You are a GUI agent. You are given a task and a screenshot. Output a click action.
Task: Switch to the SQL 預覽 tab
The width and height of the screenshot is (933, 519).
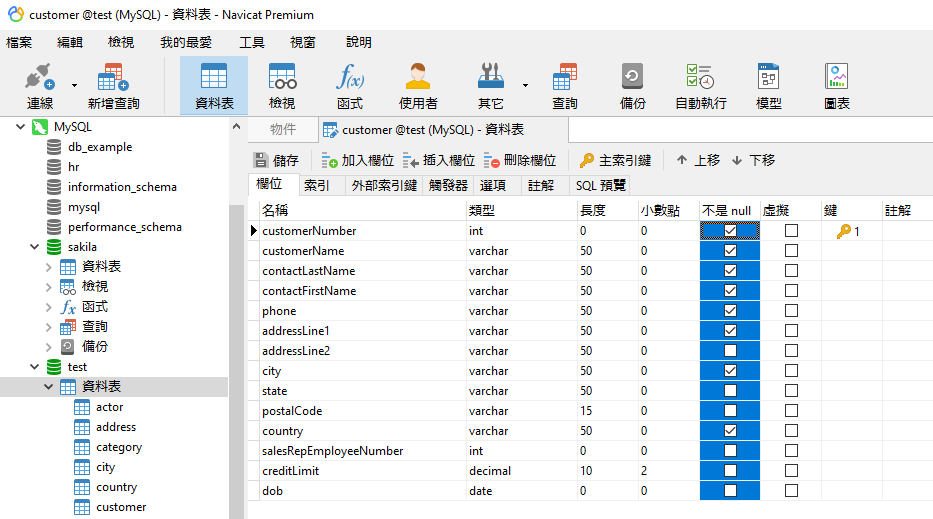tap(600, 185)
